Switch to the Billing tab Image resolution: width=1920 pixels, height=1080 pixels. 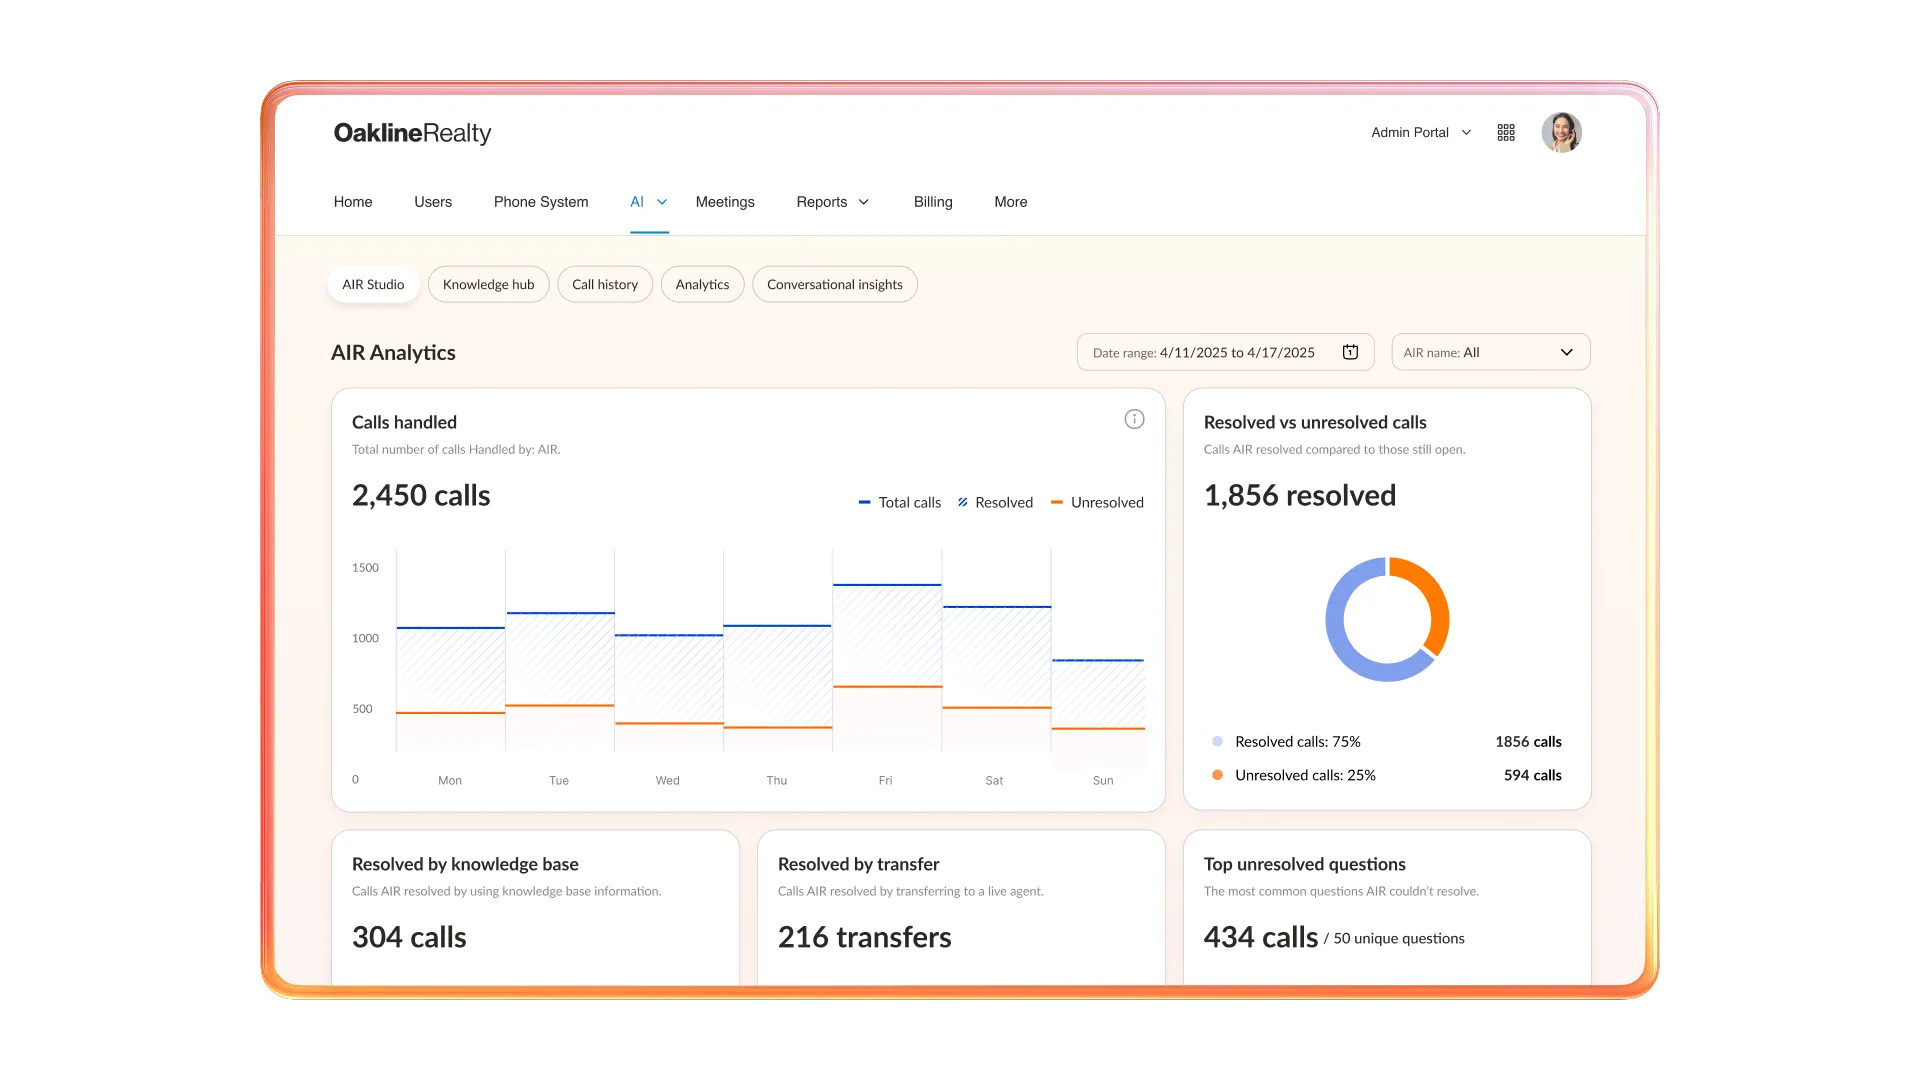click(932, 201)
